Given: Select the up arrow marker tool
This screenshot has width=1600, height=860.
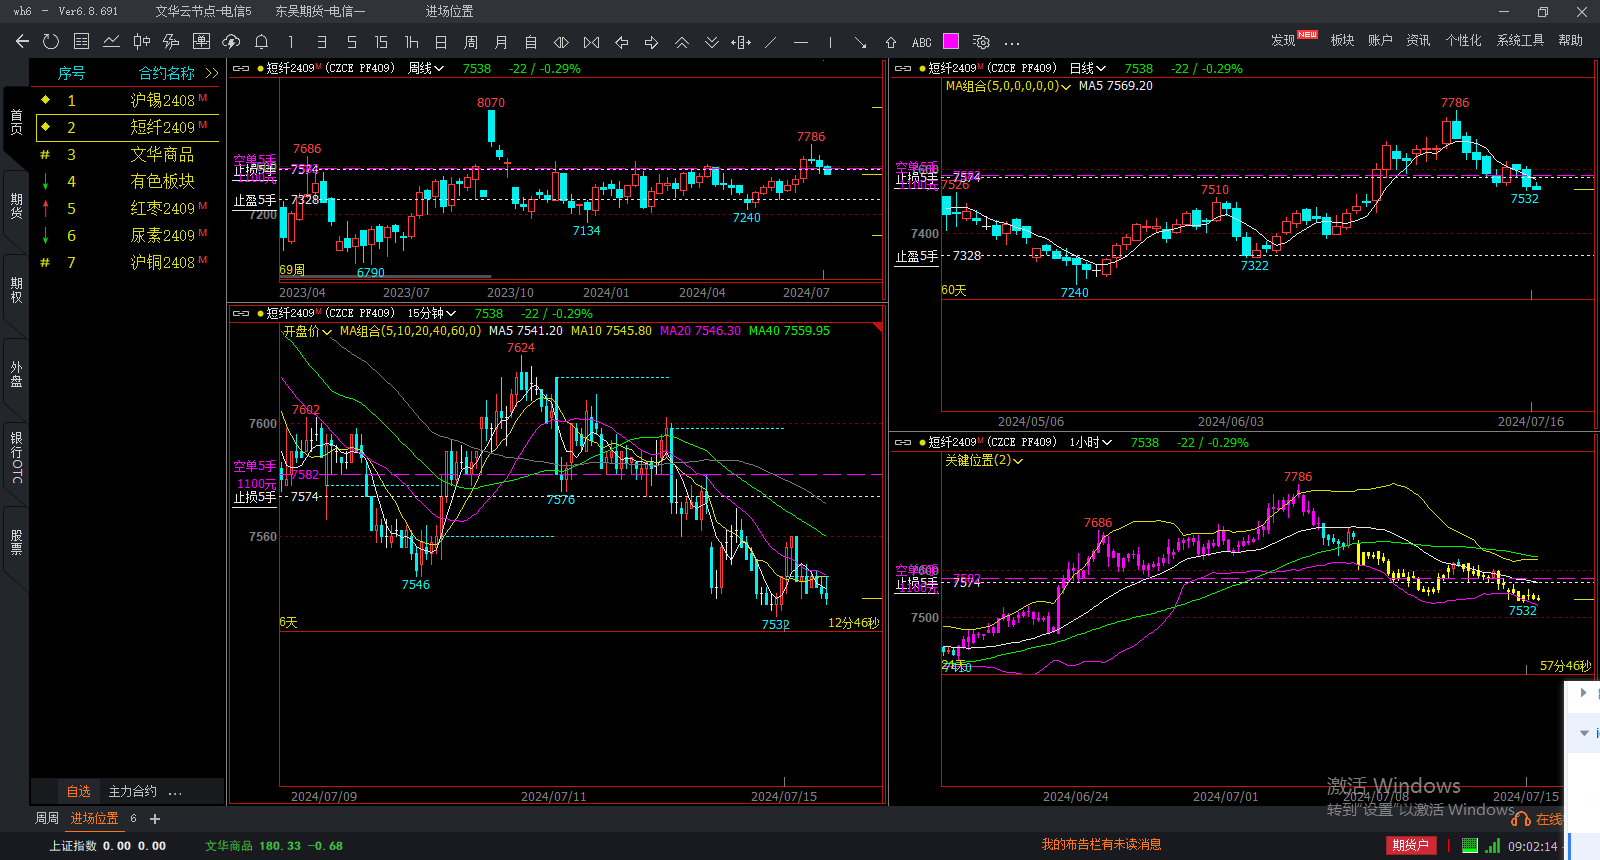Looking at the screenshot, I should (x=890, y=42).
